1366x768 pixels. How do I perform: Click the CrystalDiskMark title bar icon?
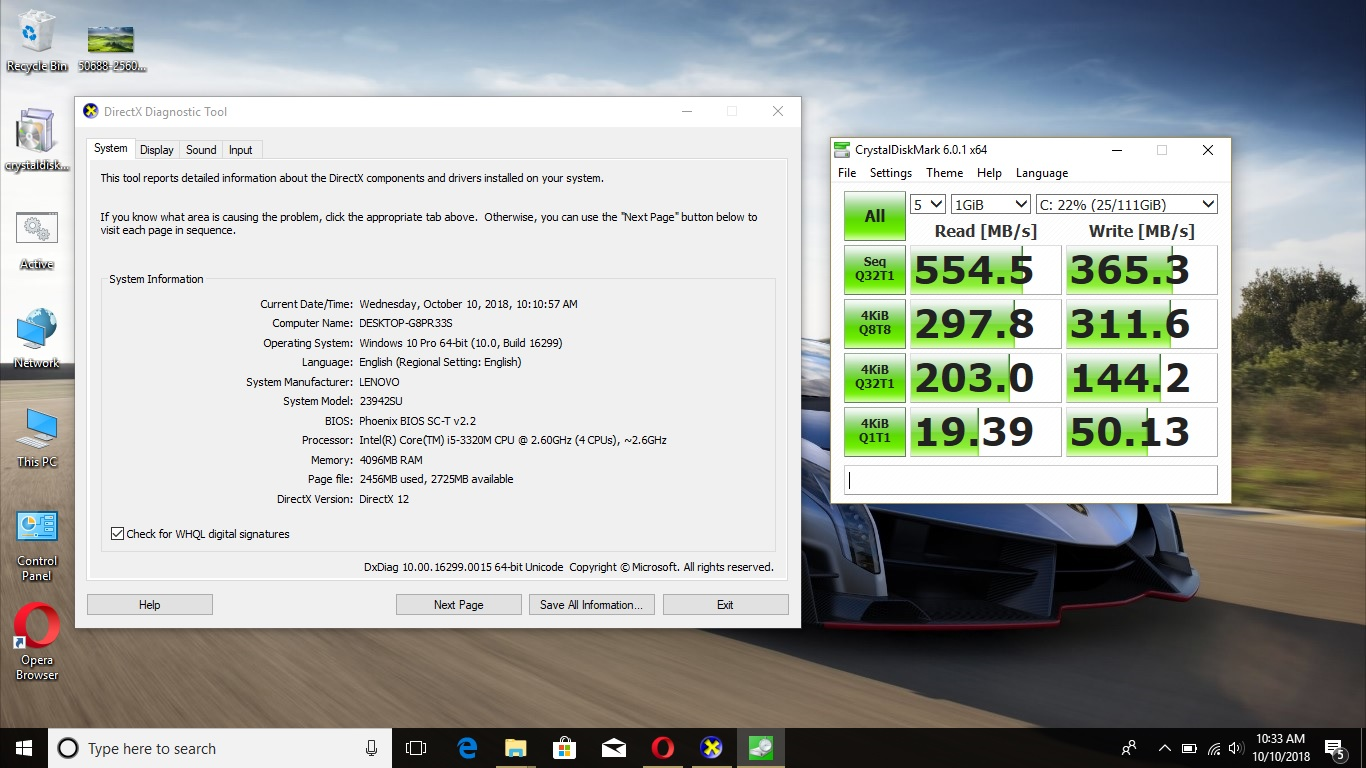point(842,150)
